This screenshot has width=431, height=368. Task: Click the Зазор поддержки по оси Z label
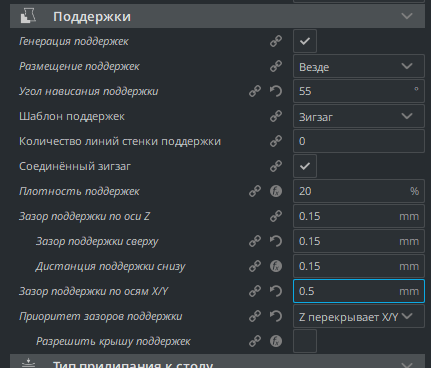[85, 216]
